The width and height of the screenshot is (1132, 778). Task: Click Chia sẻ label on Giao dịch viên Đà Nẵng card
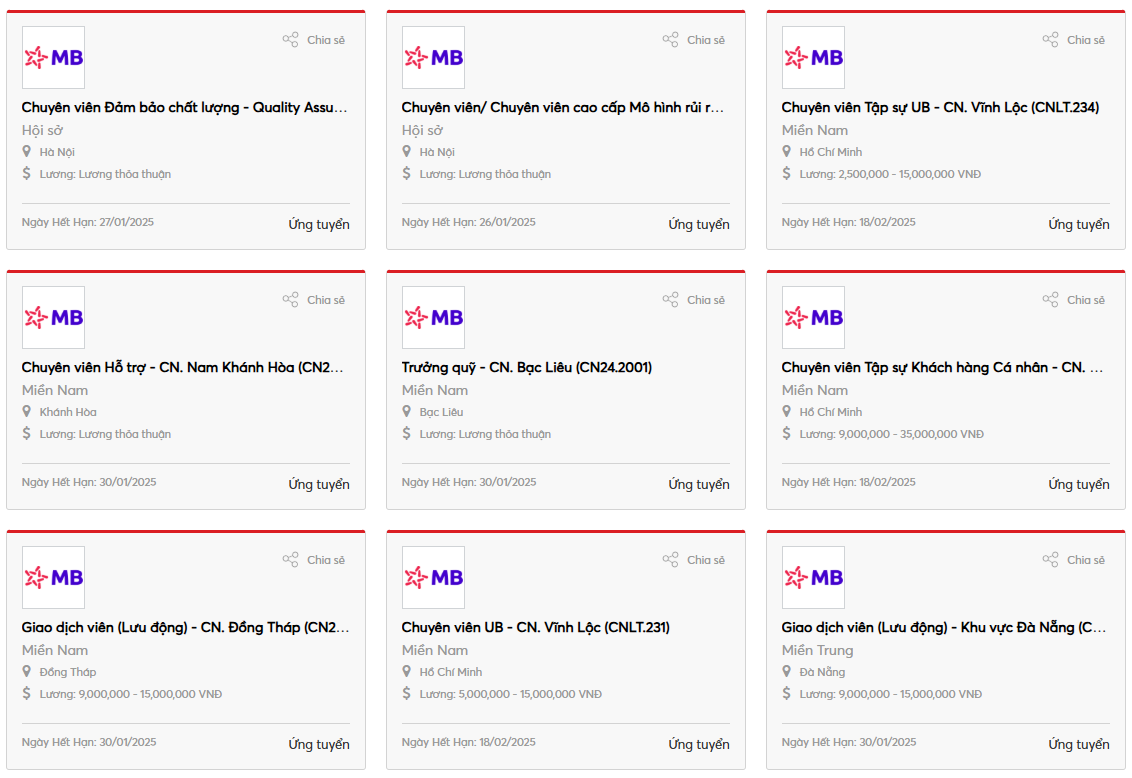point(1086,559)
